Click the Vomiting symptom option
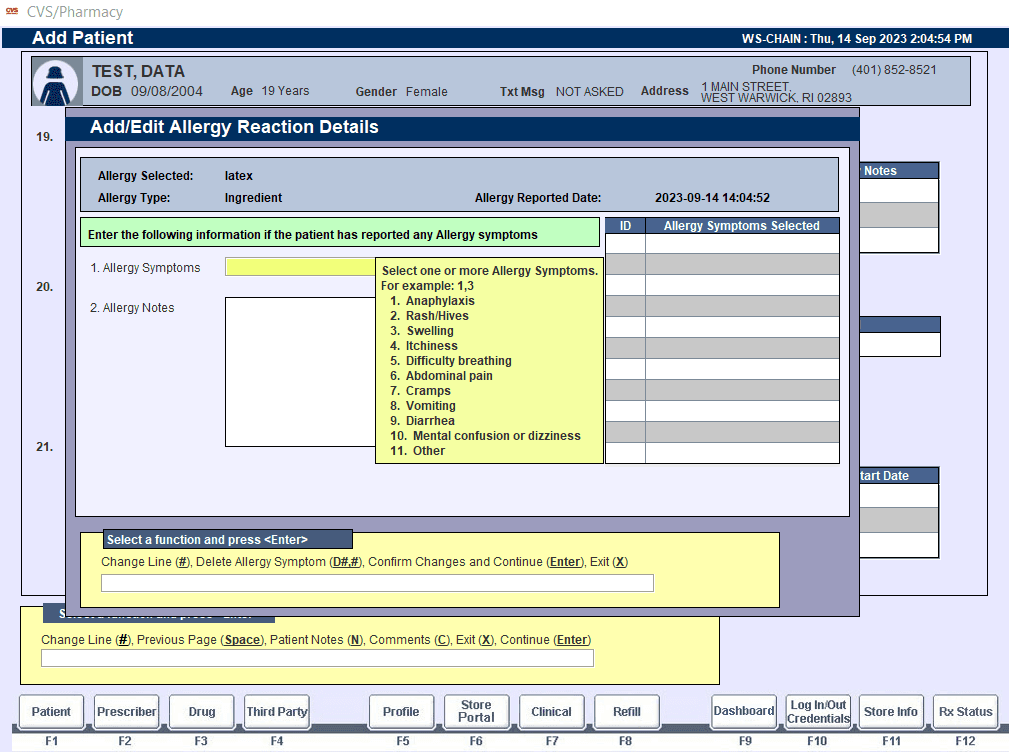The height and width of the screenshot is (752, 1009). point(423,406)
